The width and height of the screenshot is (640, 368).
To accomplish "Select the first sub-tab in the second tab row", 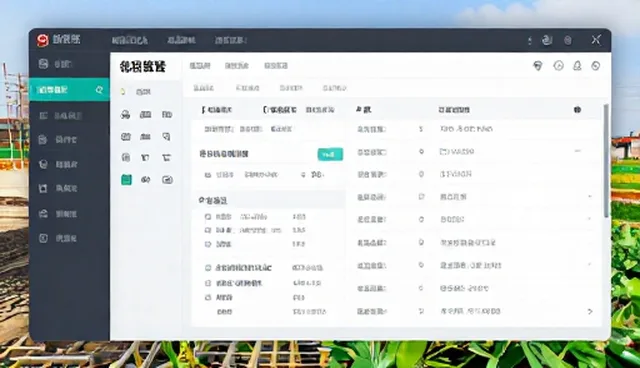I will [203, 88].
